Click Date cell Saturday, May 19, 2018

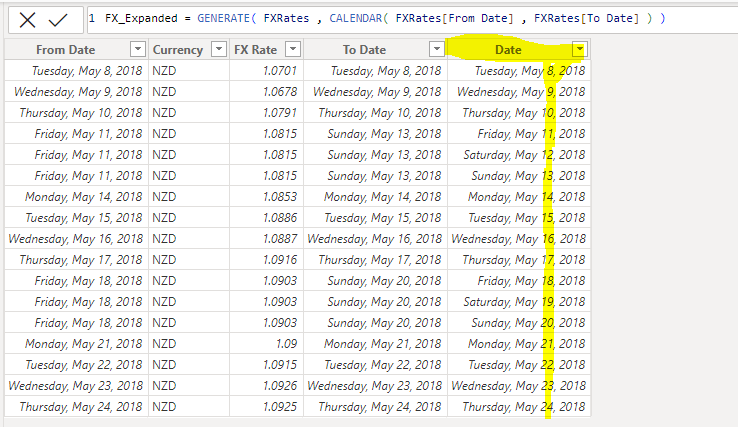(x=519, y=301)
